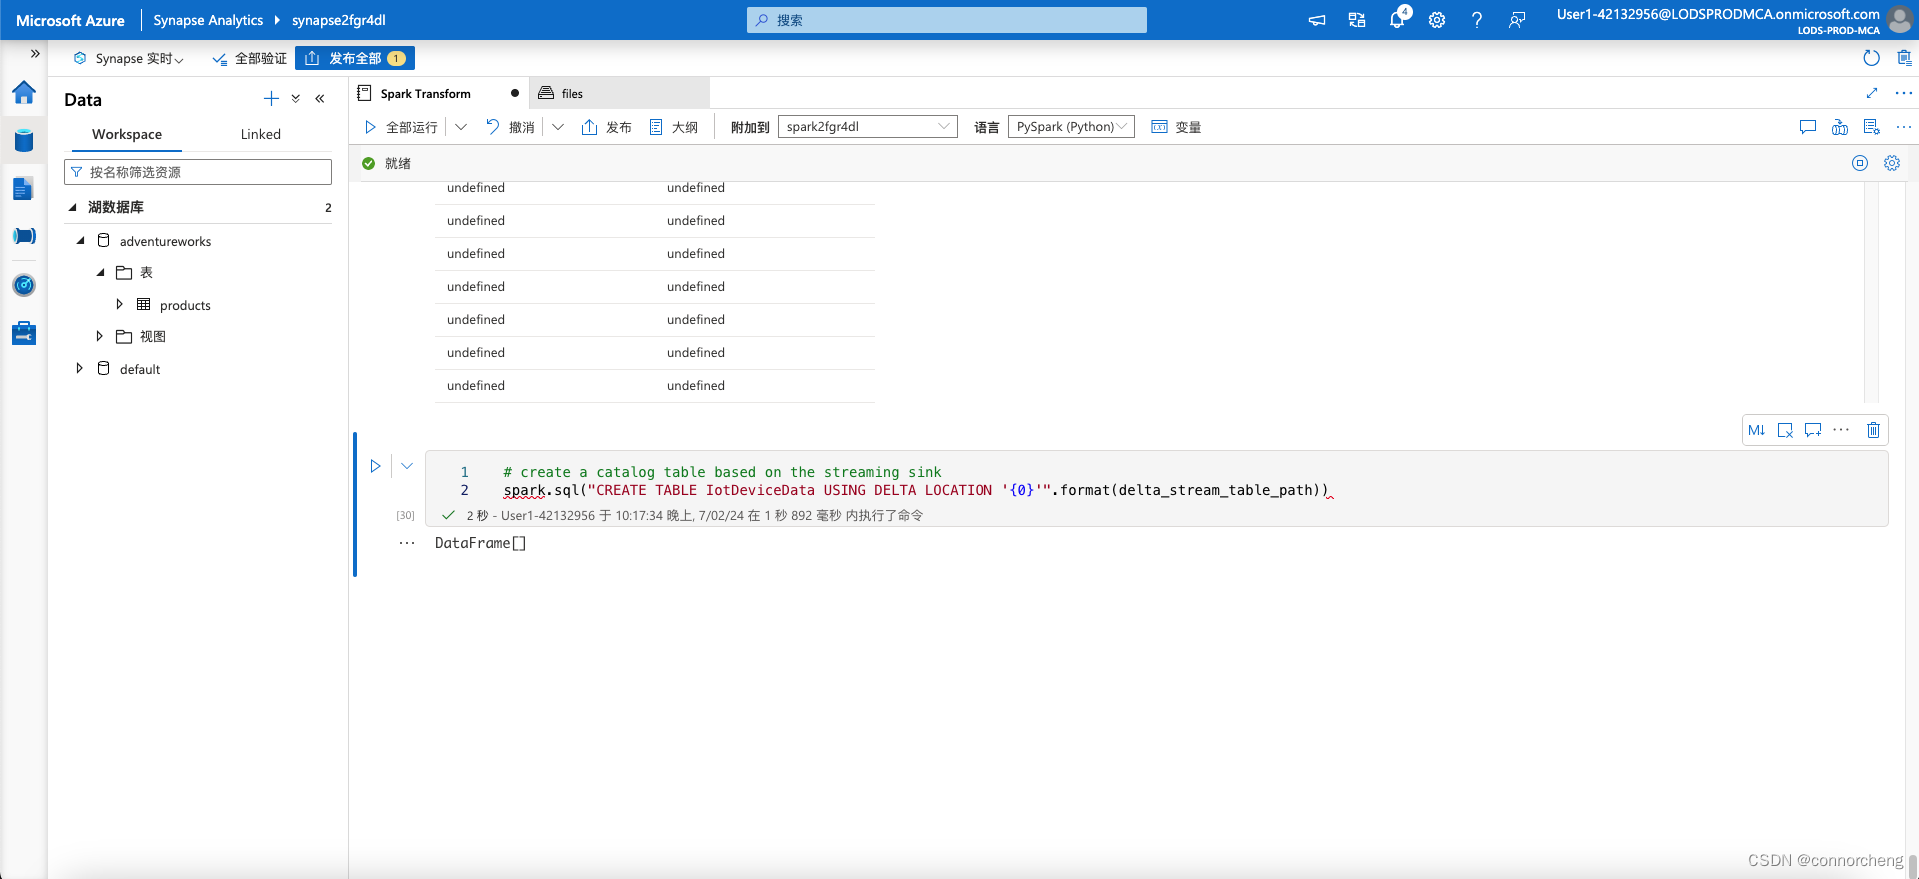The image size is (1919, 879).
Task: Click the Azure search box
Action: click(x=946, y=20)
